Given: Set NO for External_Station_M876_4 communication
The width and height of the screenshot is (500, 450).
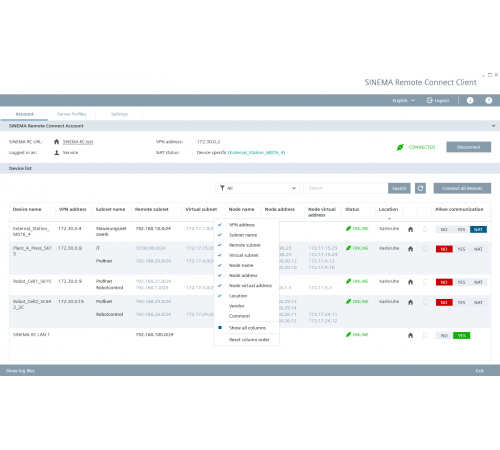Looking at the screenshot, I should tap(444, 229).
